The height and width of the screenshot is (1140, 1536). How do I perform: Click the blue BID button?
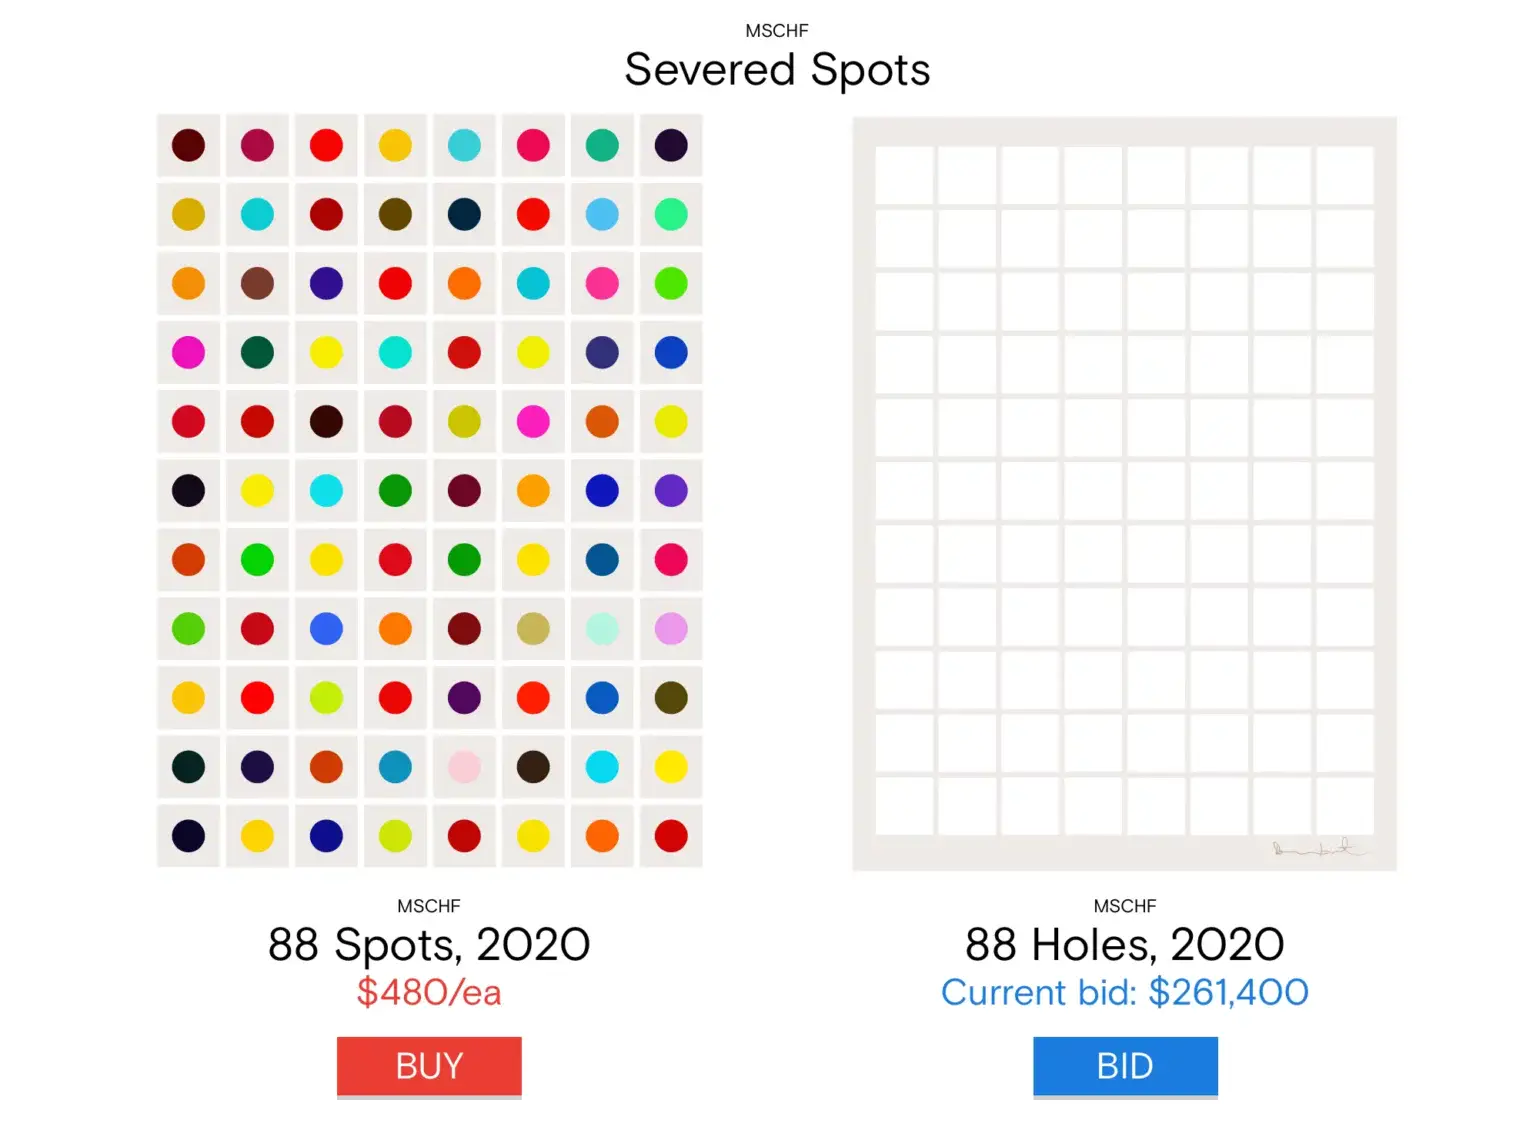point(1125,1066)
